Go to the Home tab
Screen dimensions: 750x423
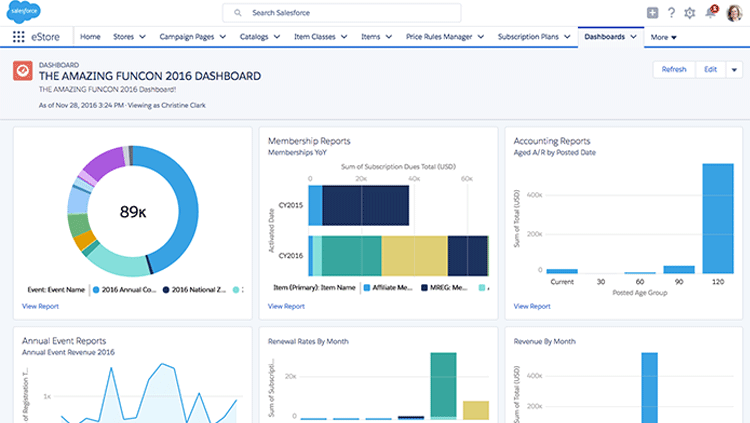(90, 37)
